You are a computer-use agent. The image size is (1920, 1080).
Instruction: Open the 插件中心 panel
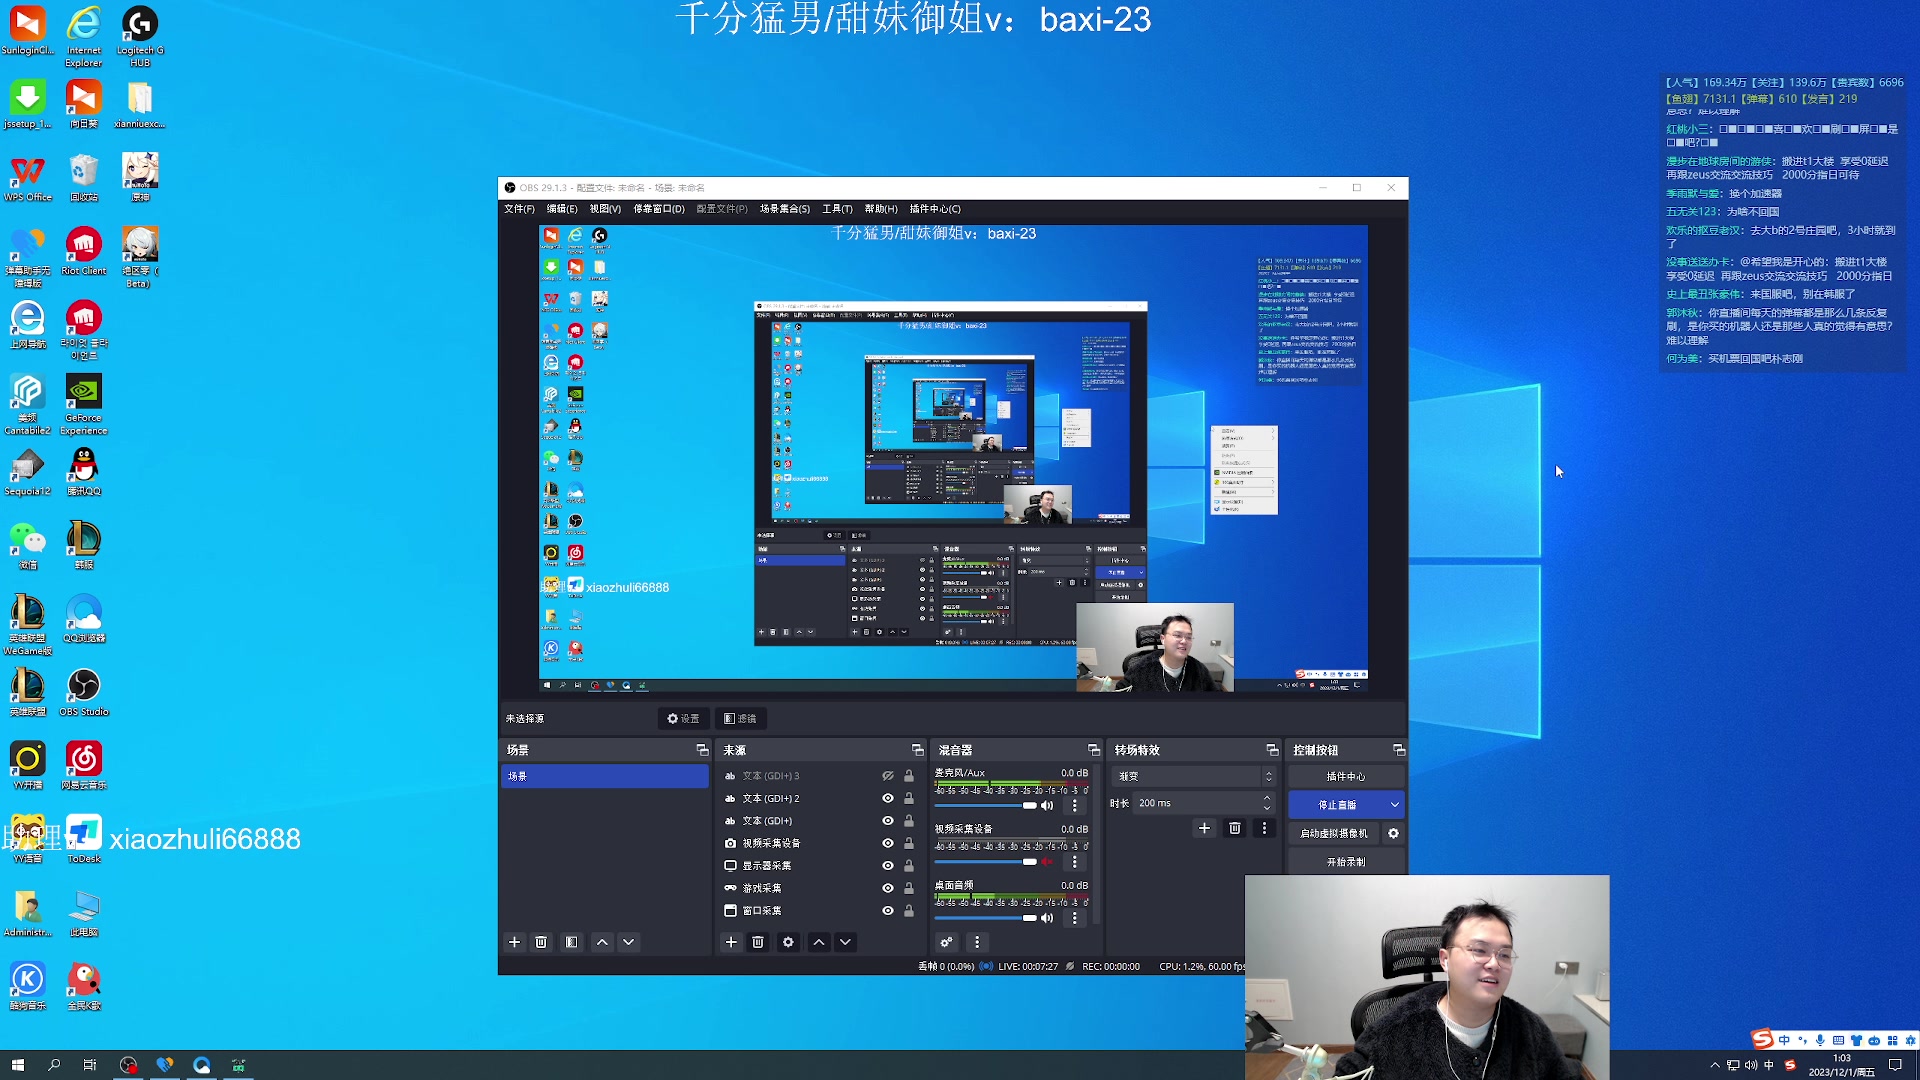[1345, 775]
